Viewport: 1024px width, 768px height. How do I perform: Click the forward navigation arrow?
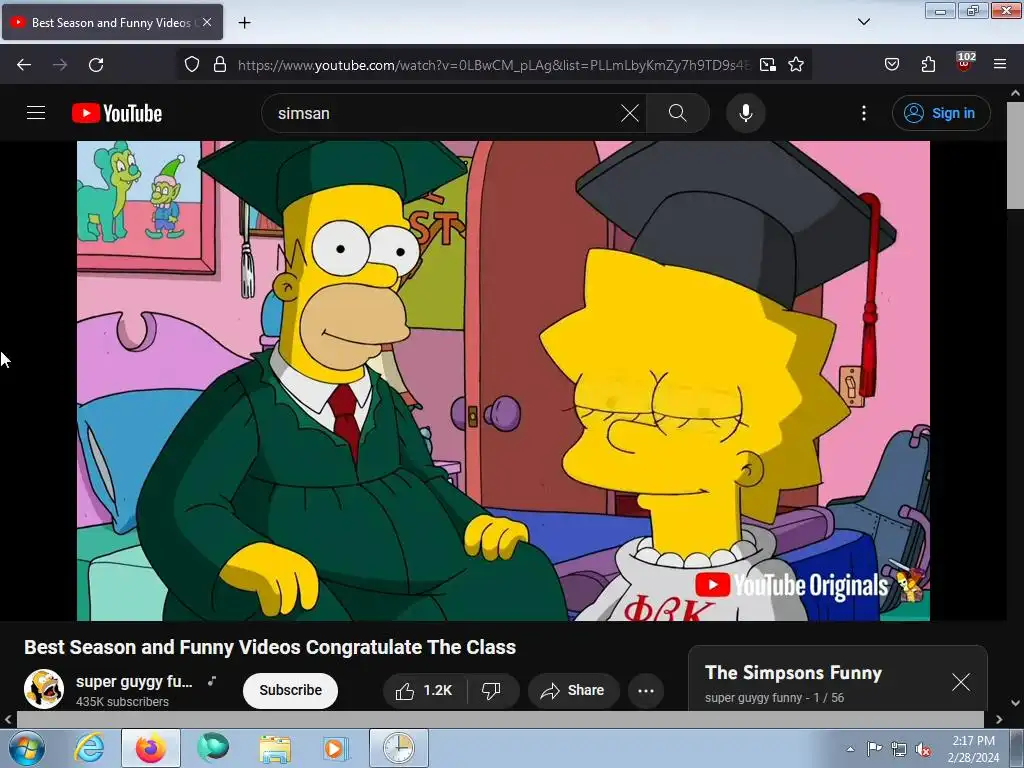coord(60,65)
